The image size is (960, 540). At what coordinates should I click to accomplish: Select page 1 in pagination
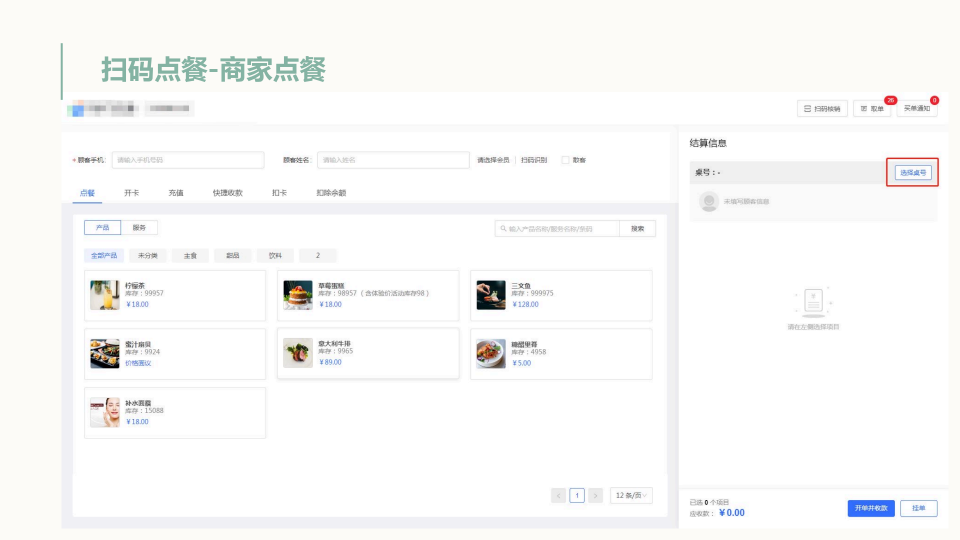pos(577,495)
